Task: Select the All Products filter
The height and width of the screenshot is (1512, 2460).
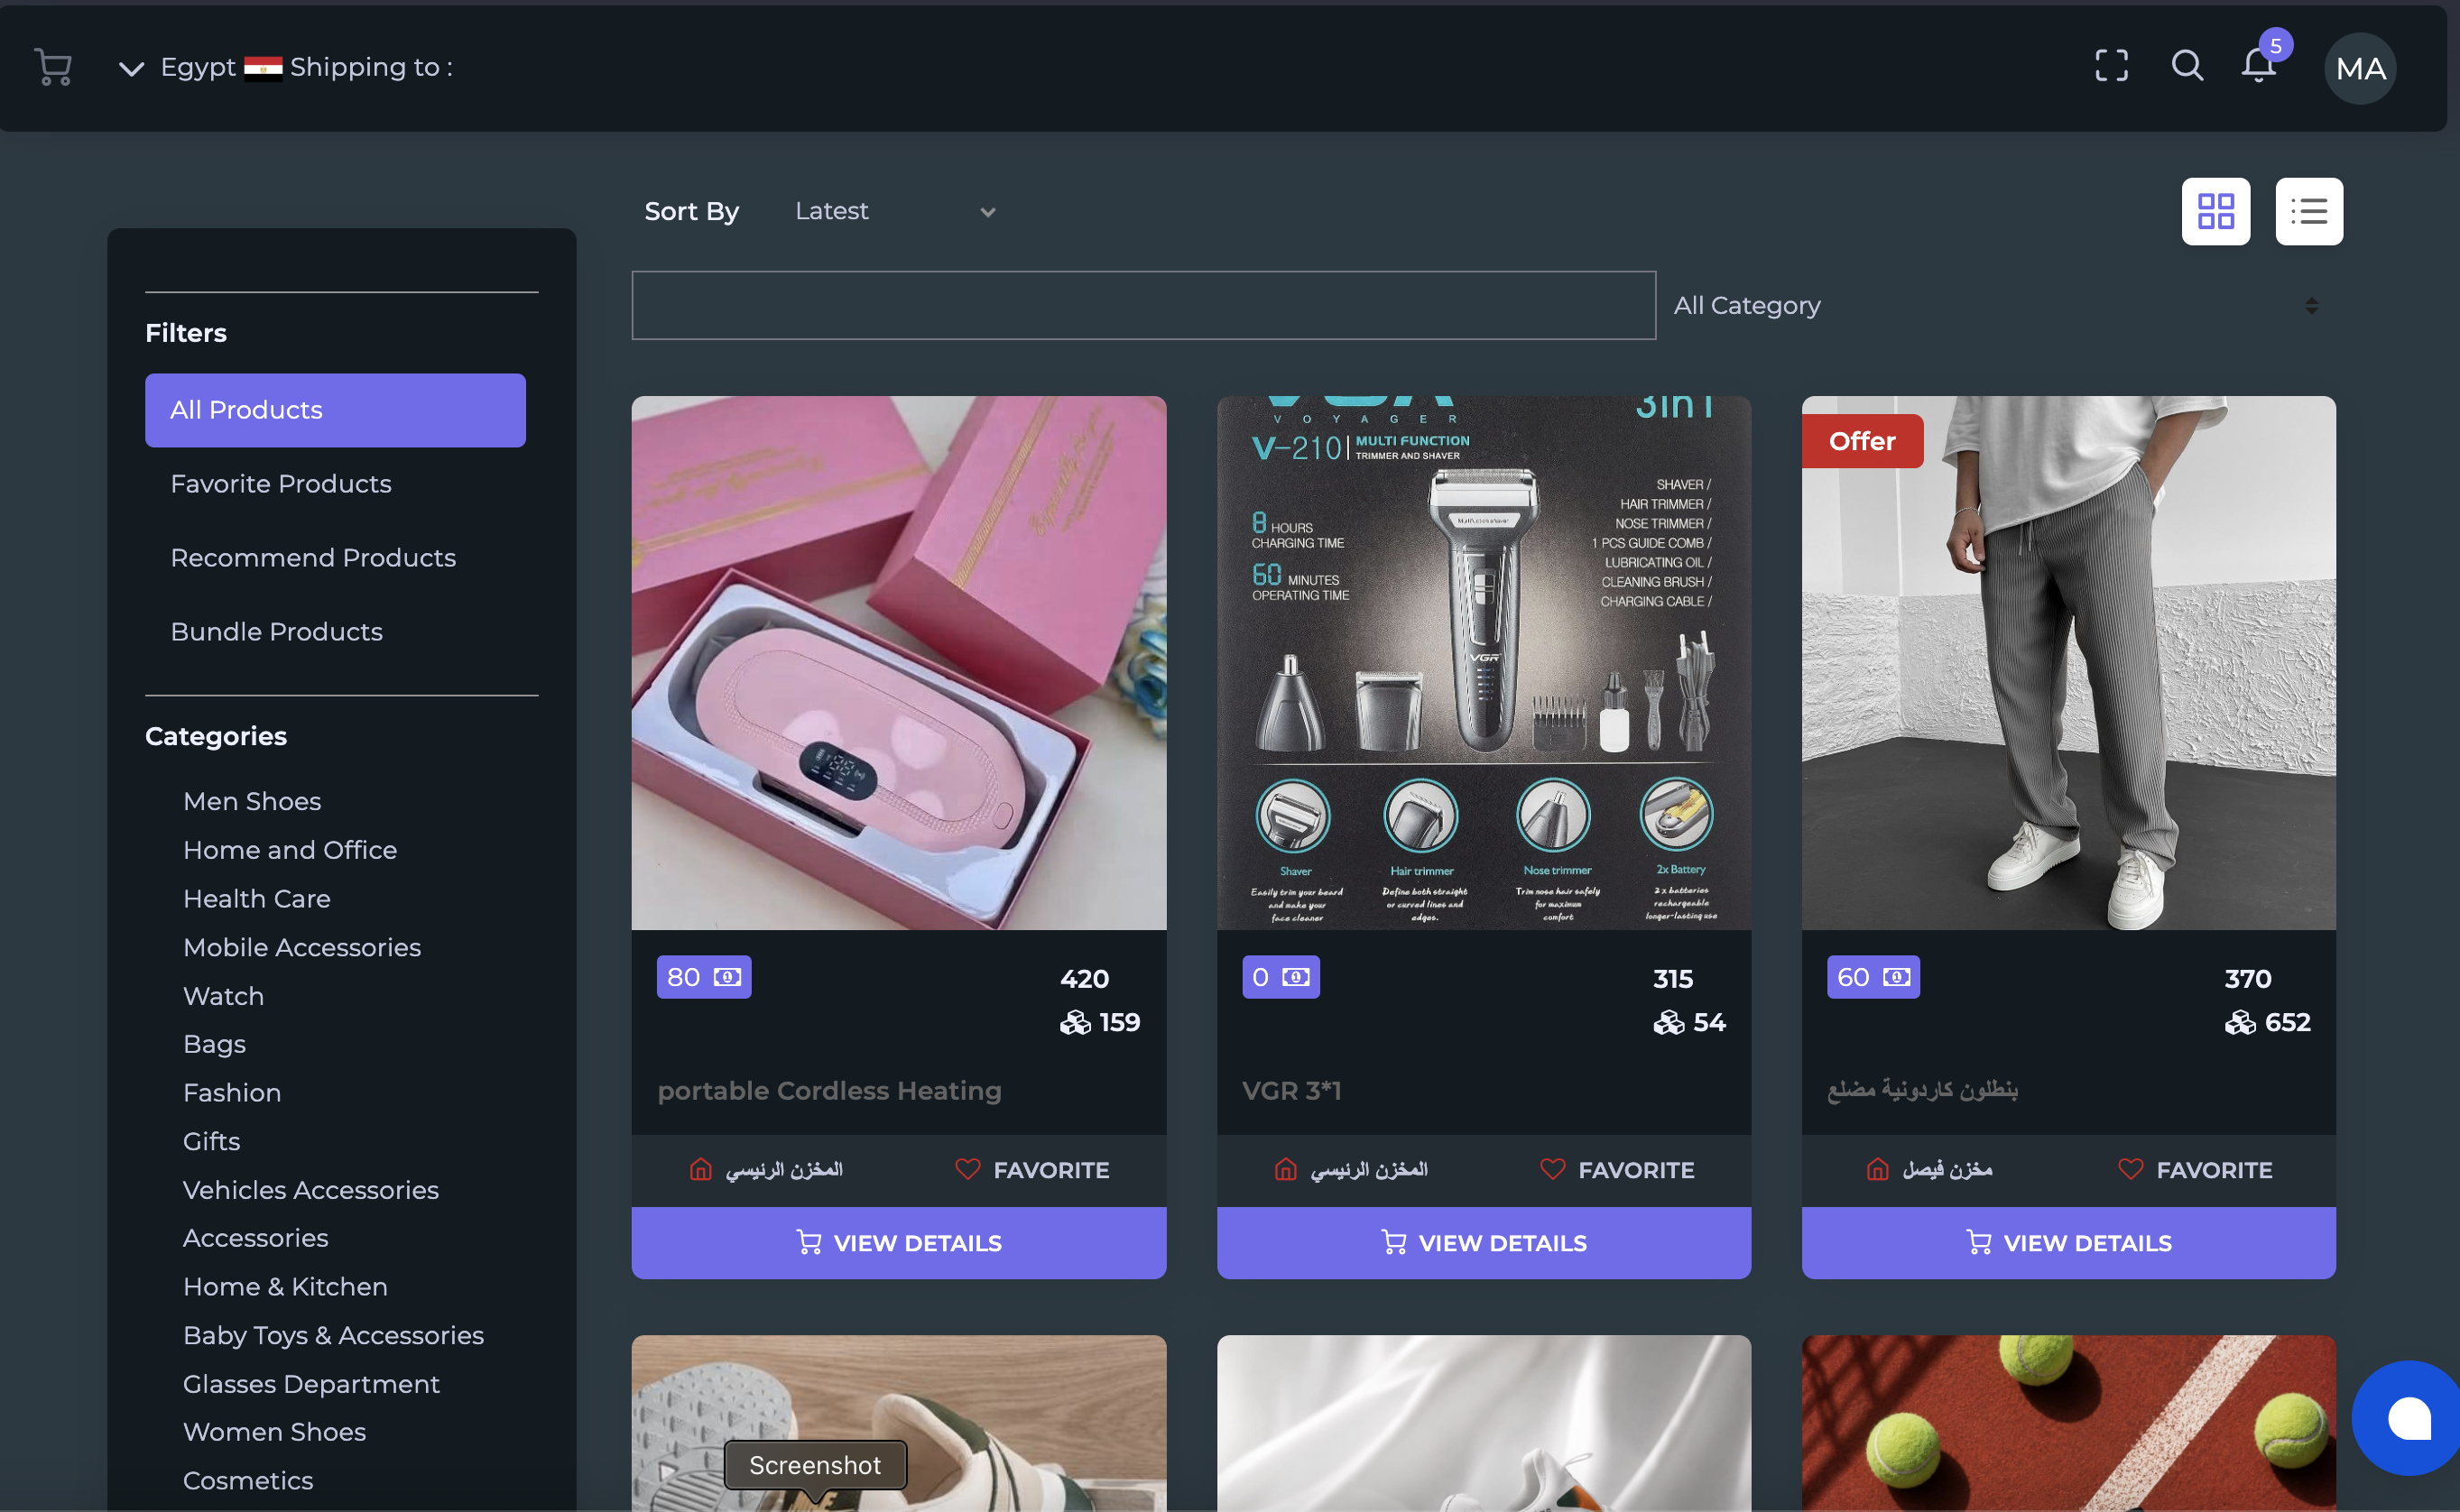Action: coord(335,410)
